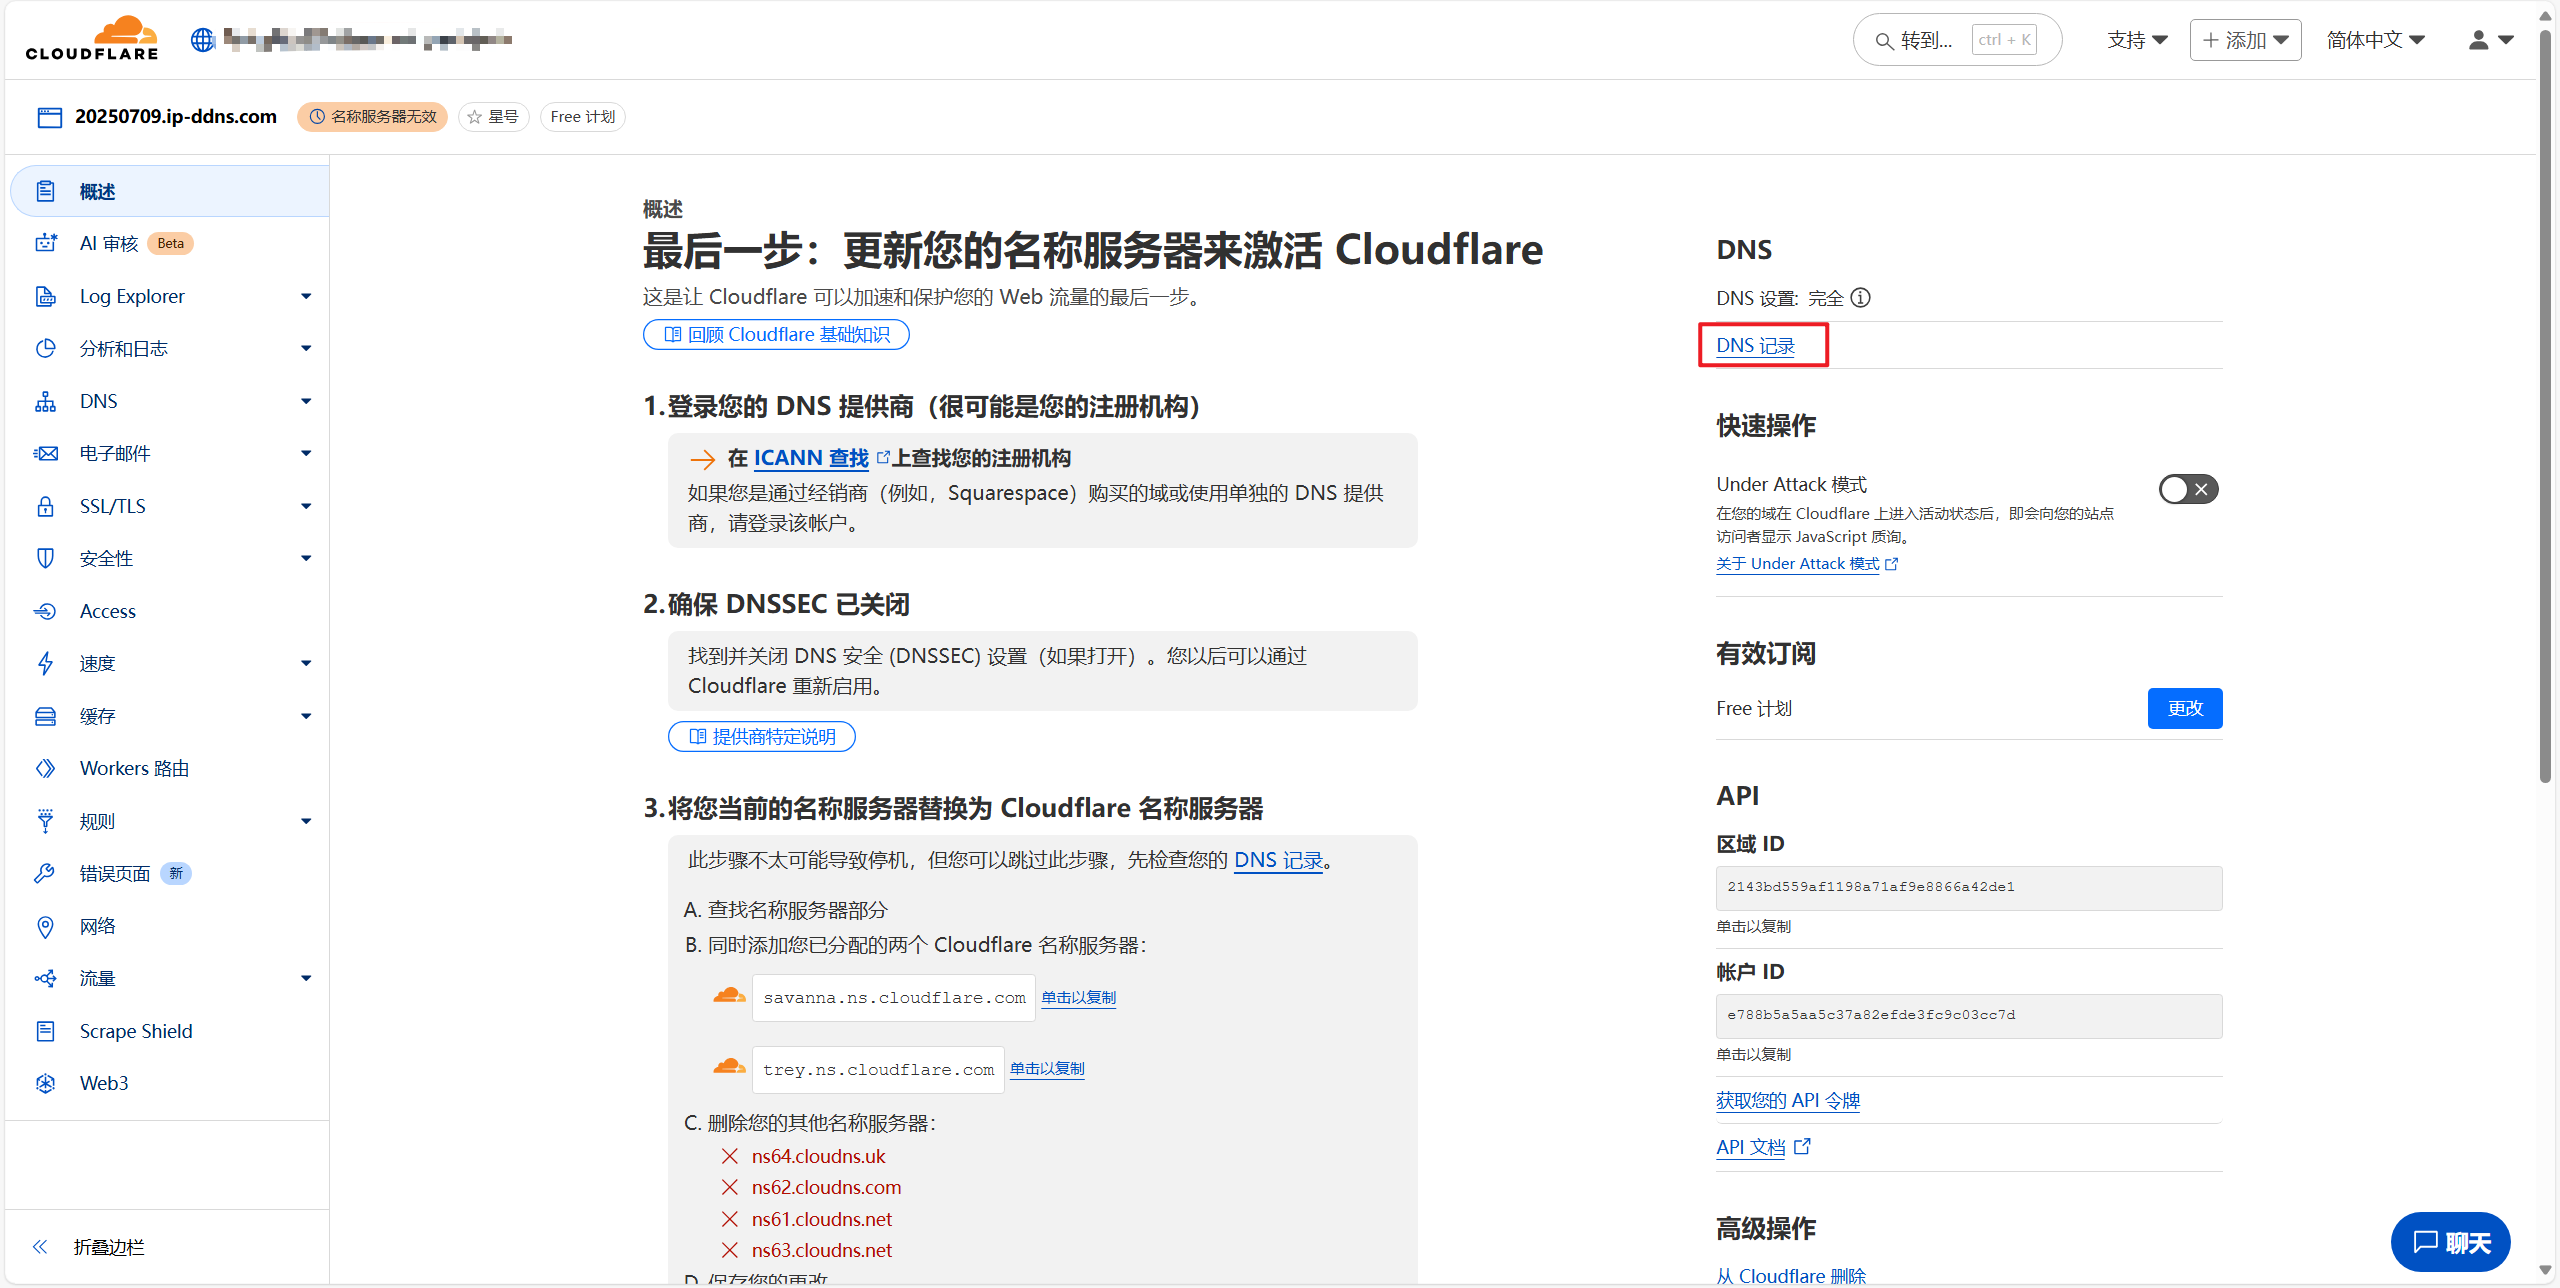2560x1288 pixels.
Task: Click the 速度 lightning bolt icon
Action: [46, 663]
